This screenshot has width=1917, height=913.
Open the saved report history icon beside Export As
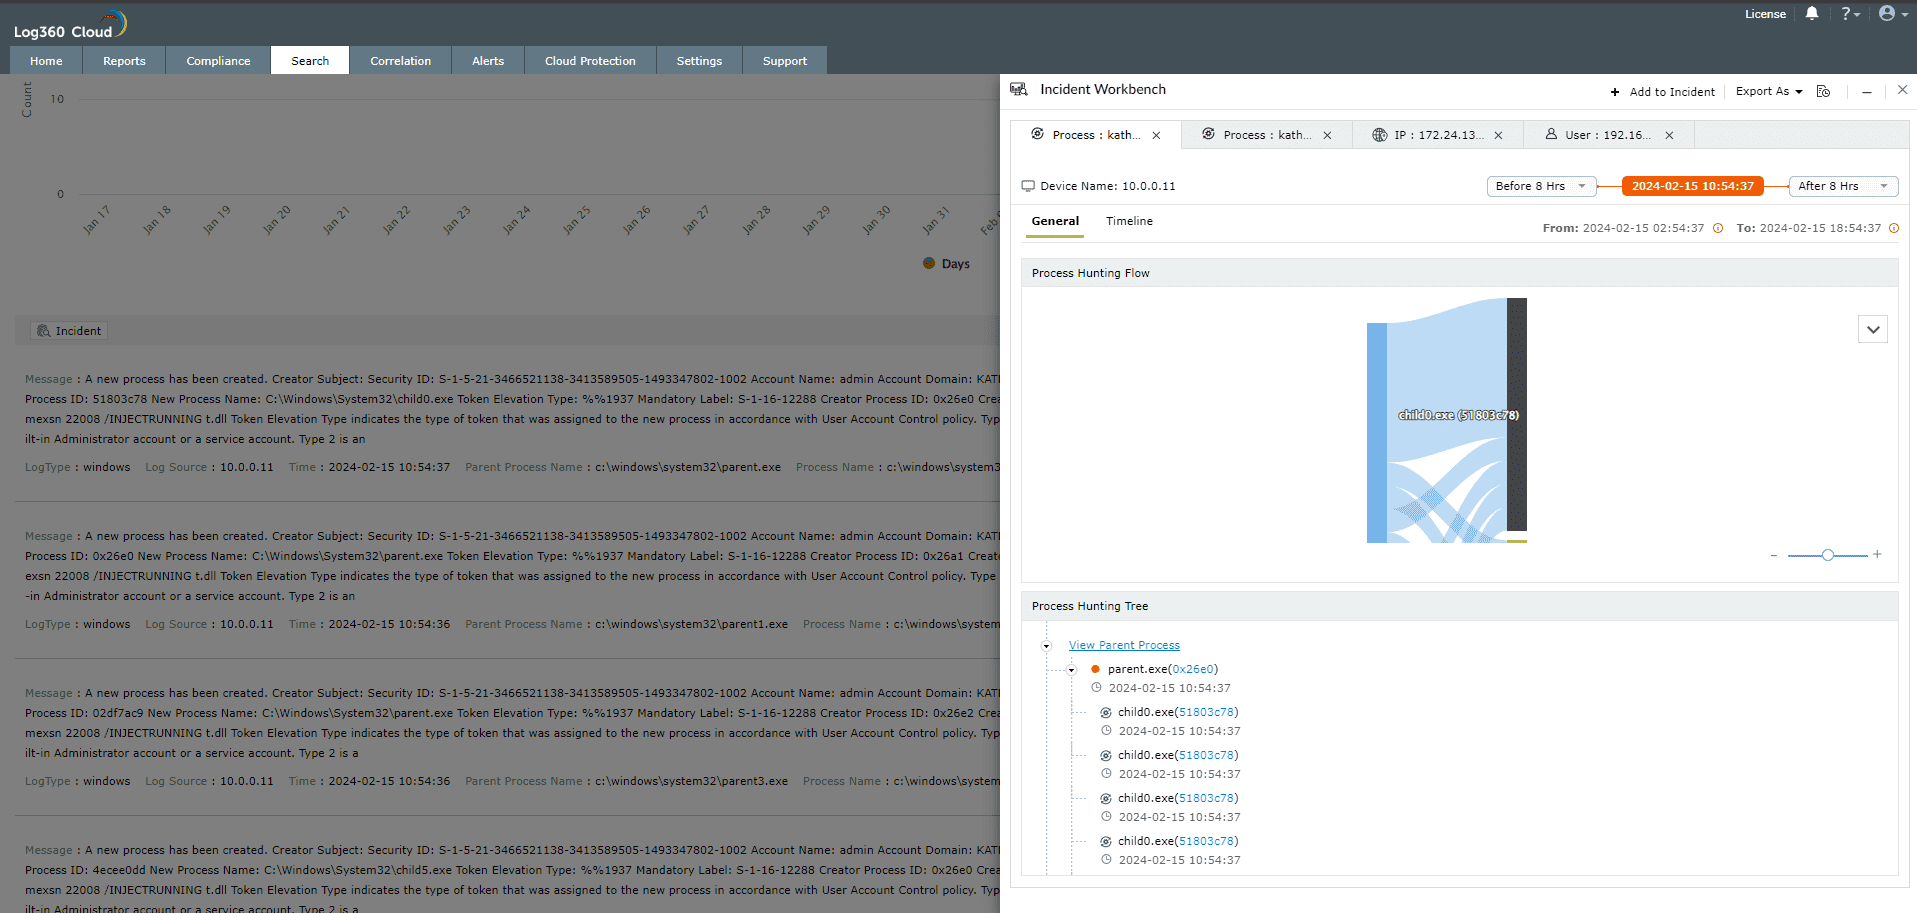(1823, 91)
